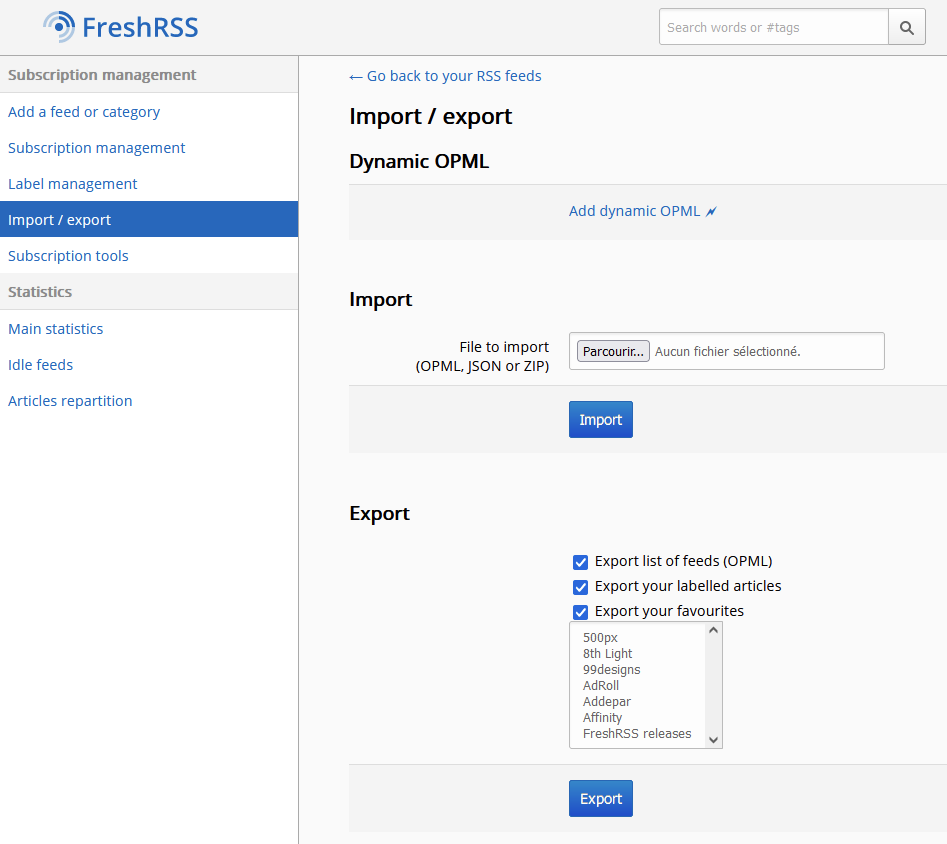Select AdRoll in the export feed list
The width and height of the screenshot is (947, 844).
click(601, 686)
